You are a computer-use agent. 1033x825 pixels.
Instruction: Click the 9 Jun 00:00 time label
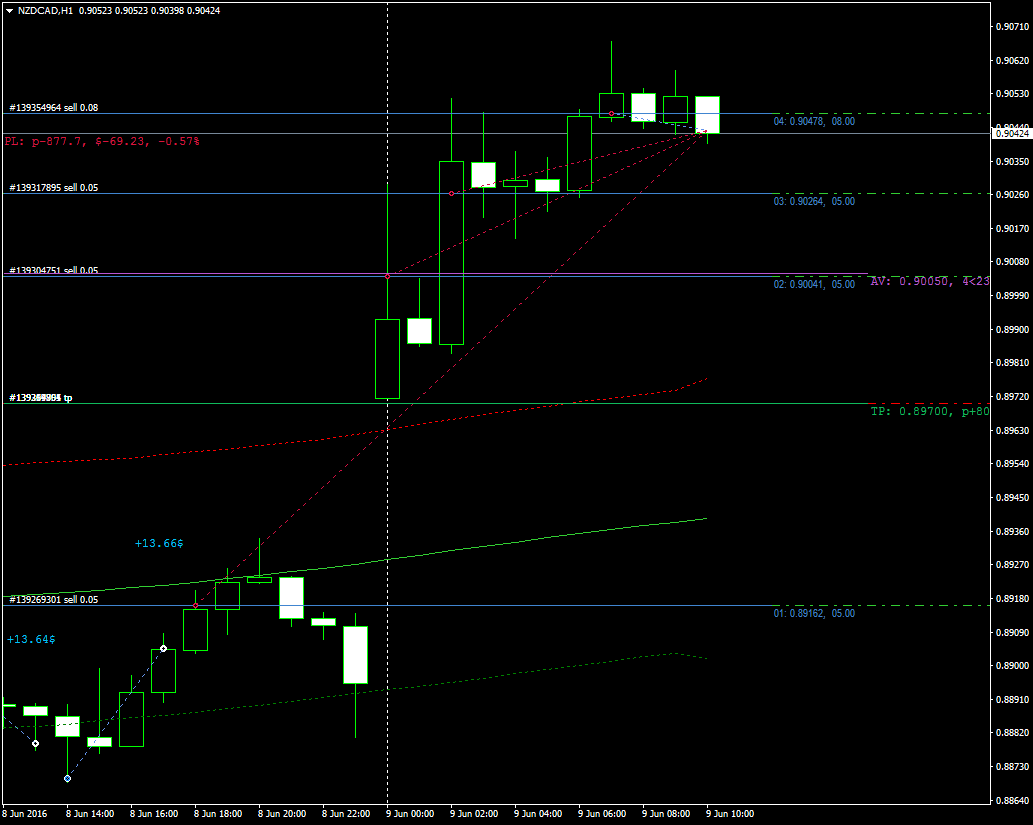click(x=410, y=813)
